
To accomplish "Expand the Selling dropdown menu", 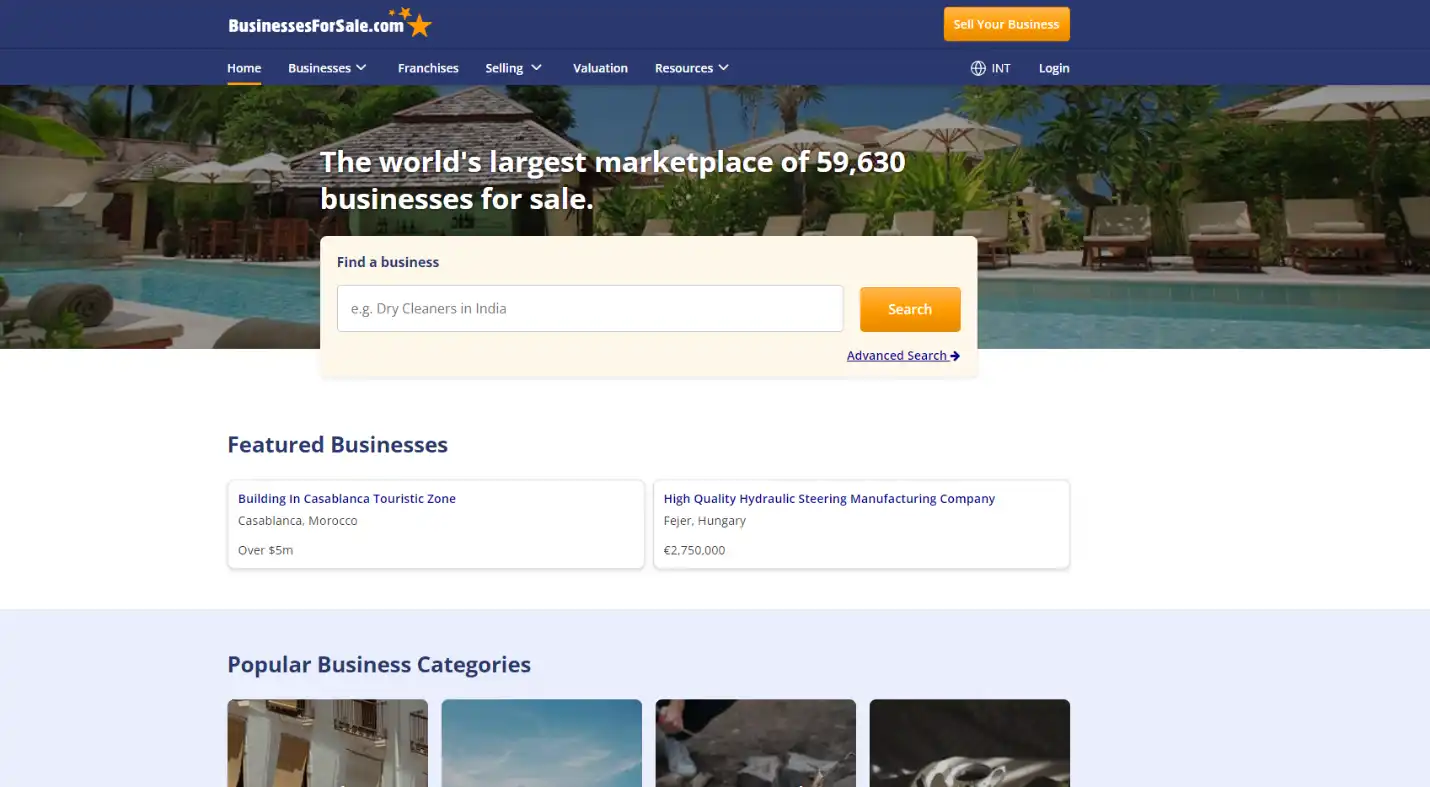I will coord(514,68).
